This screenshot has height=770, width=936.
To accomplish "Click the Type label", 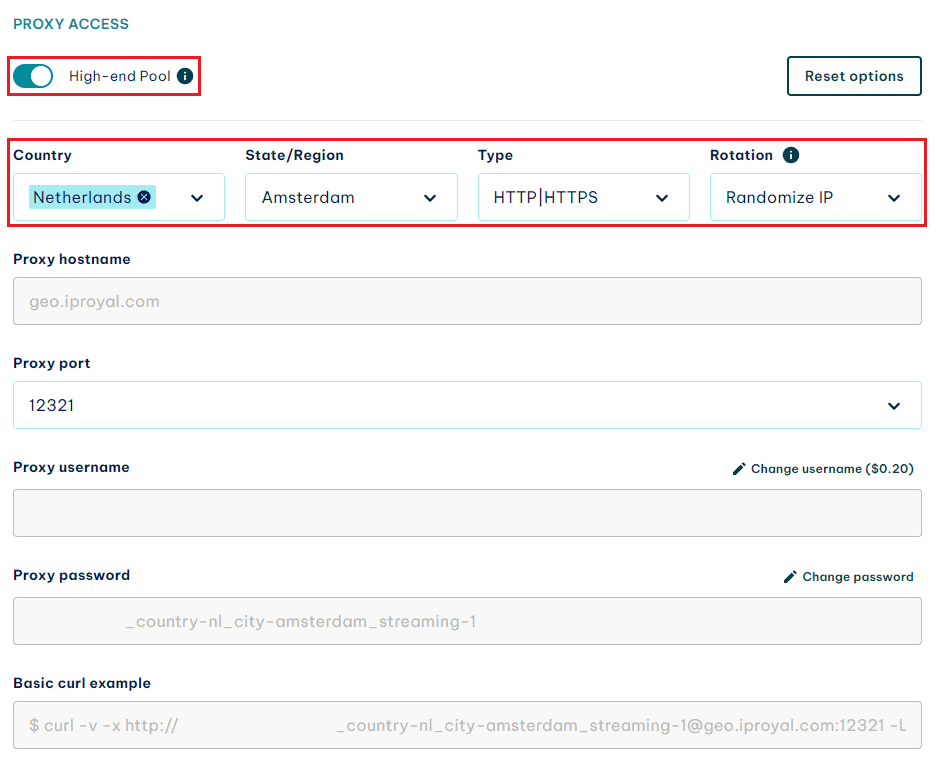I will (495, 155).
